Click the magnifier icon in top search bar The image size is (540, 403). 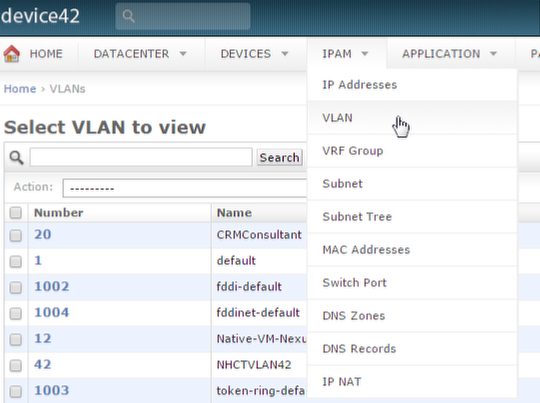pyautogui.click(x=128, y=16)
